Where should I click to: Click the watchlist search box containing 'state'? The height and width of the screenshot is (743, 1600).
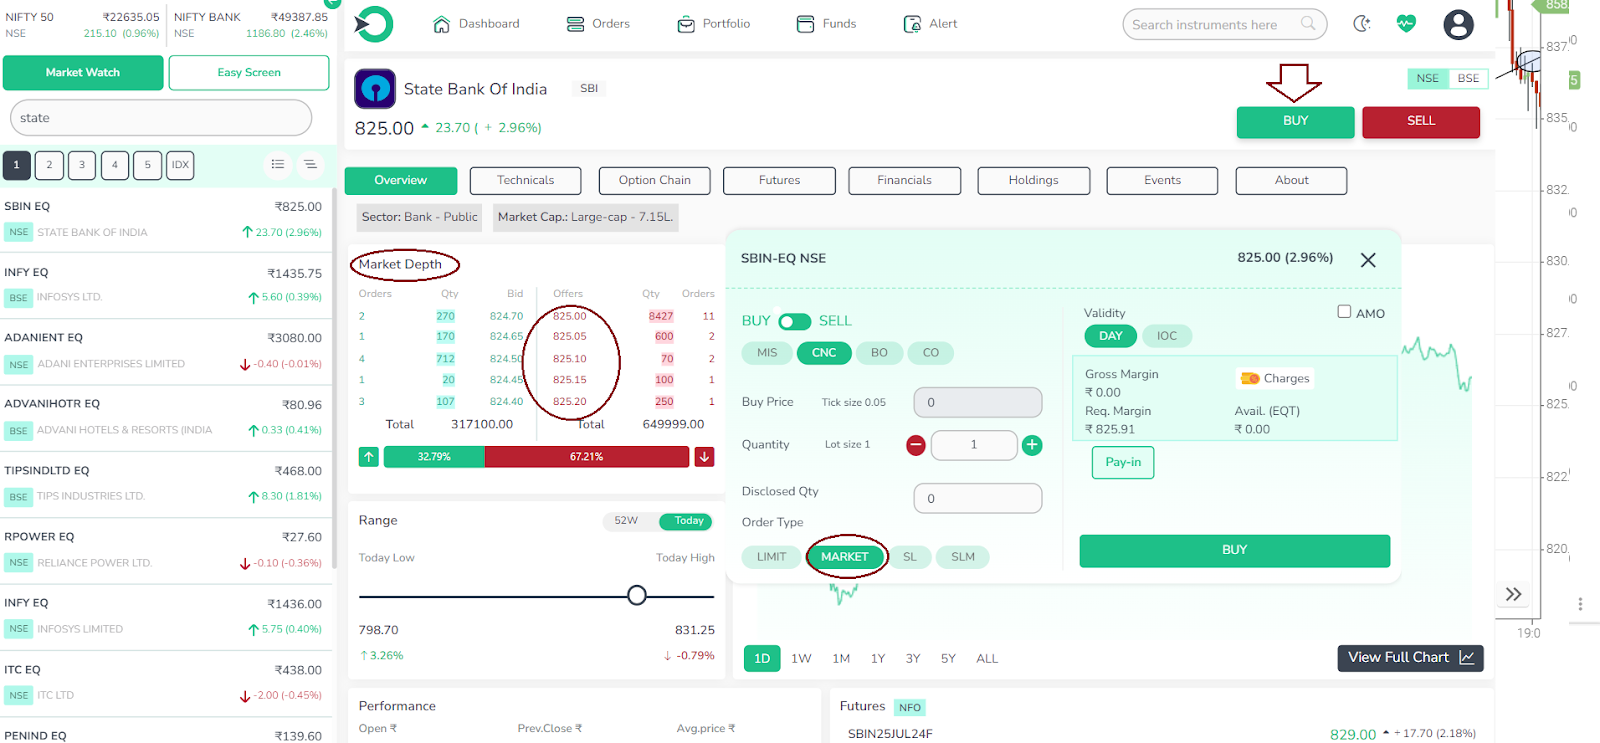pos(161,118)
